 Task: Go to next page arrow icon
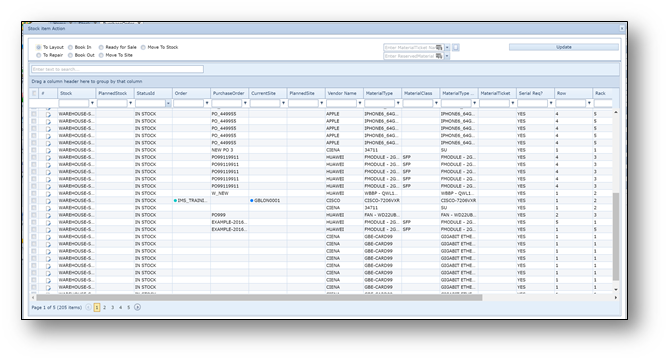click(x=138, y=307)
